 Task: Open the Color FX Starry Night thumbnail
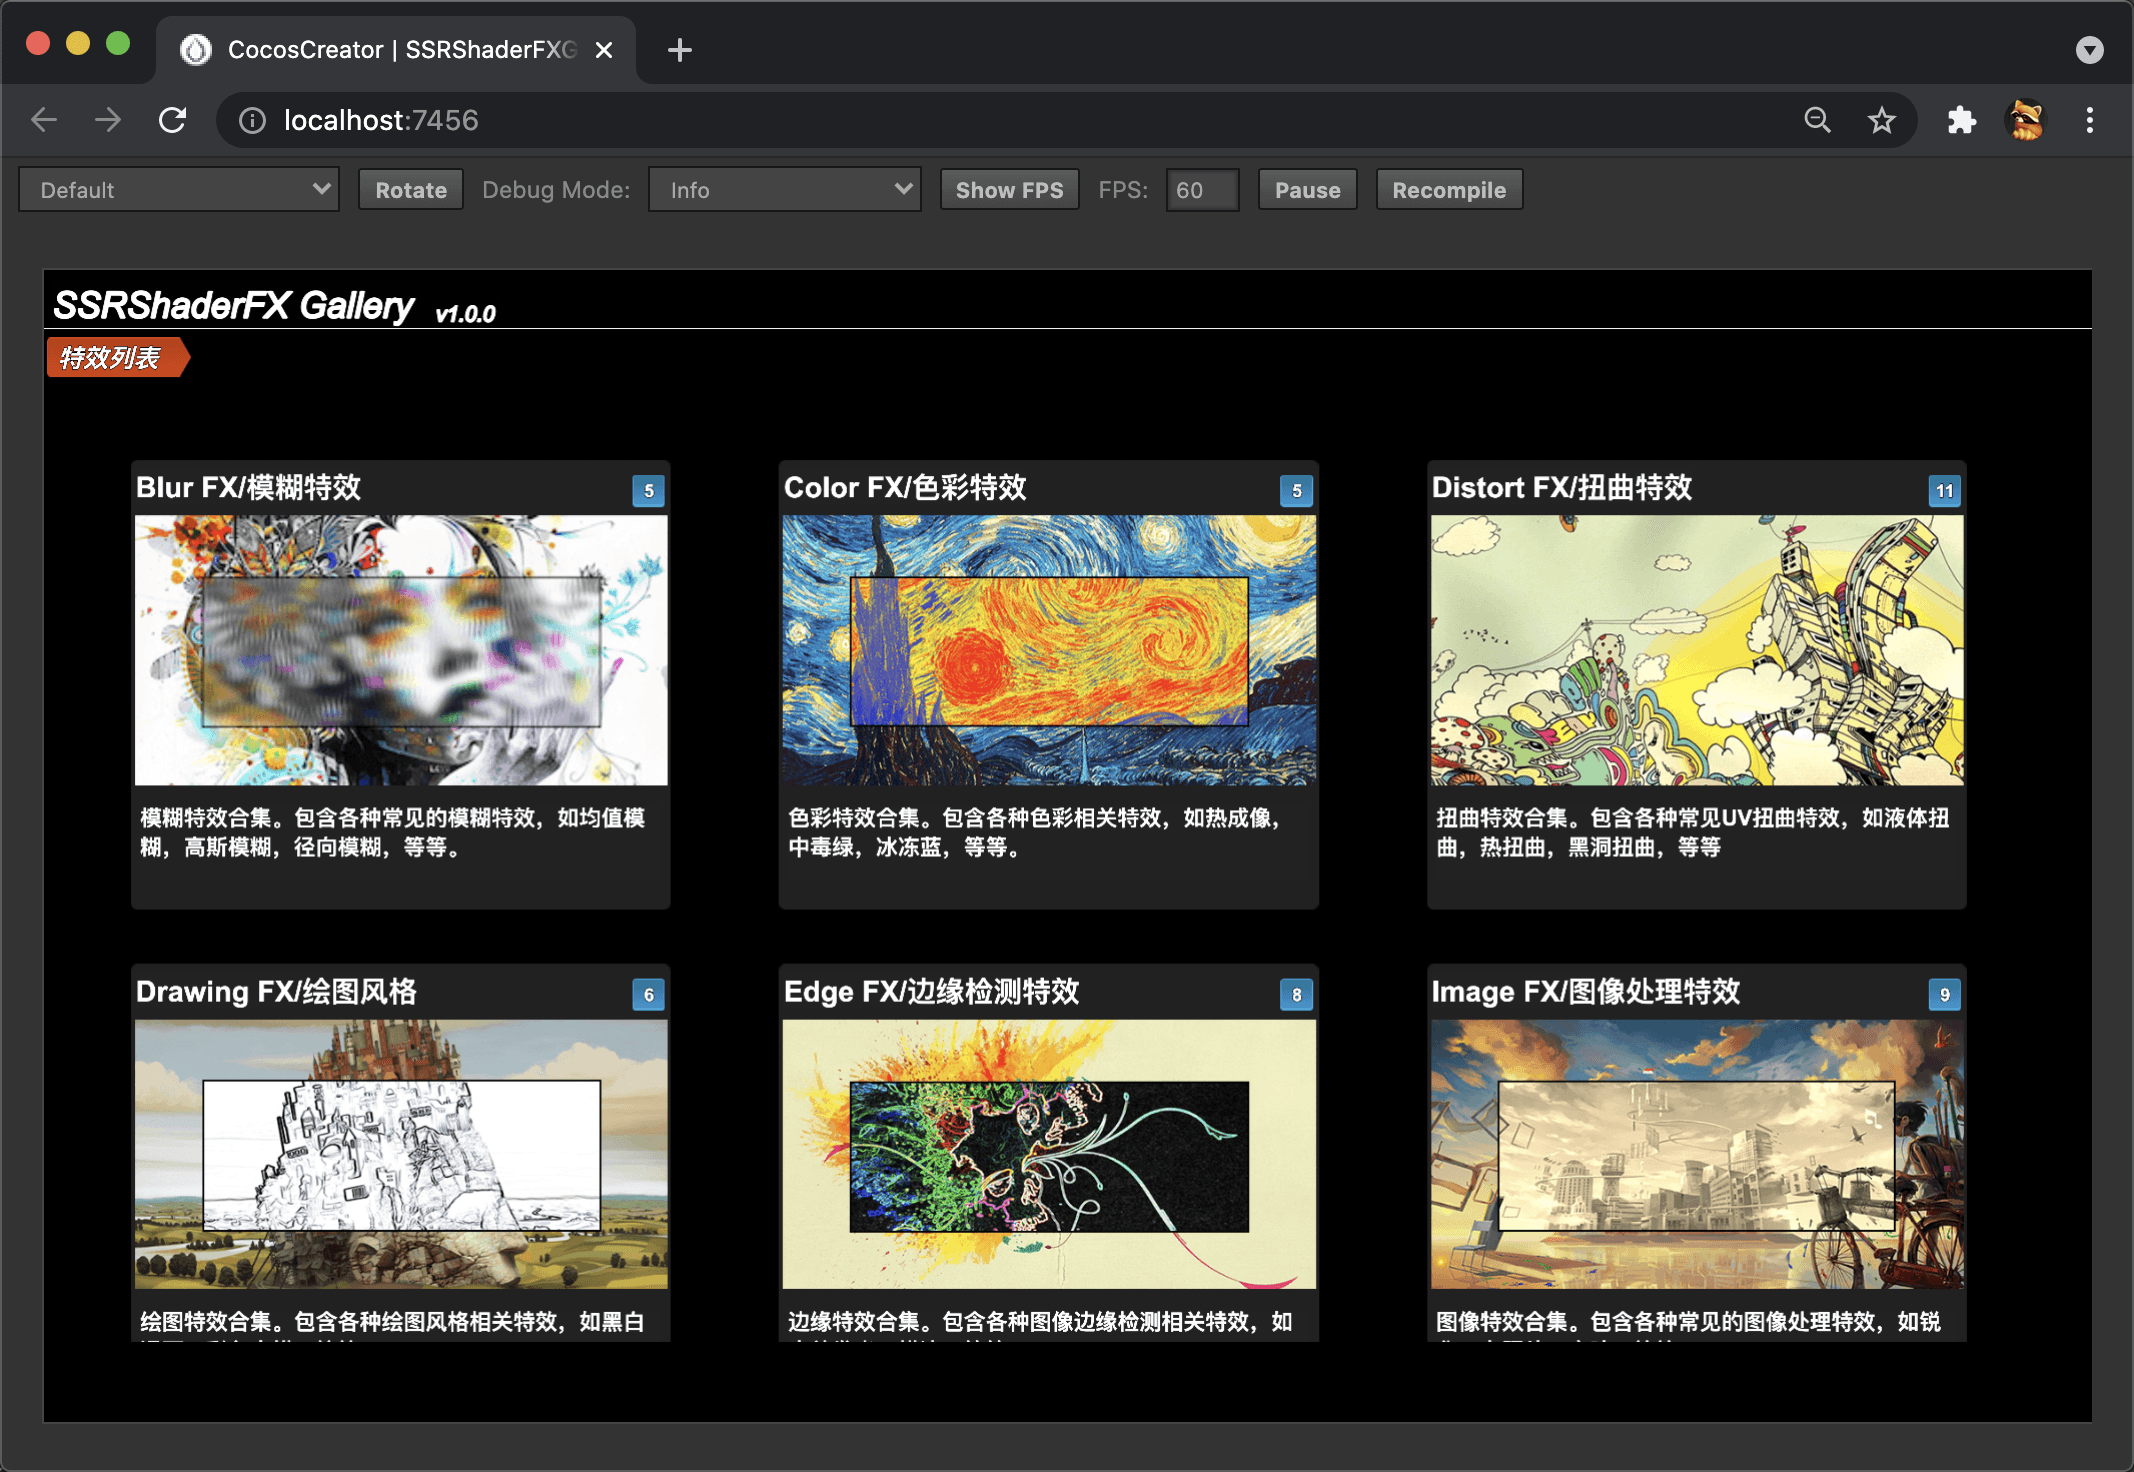[x=1048, y=650]
